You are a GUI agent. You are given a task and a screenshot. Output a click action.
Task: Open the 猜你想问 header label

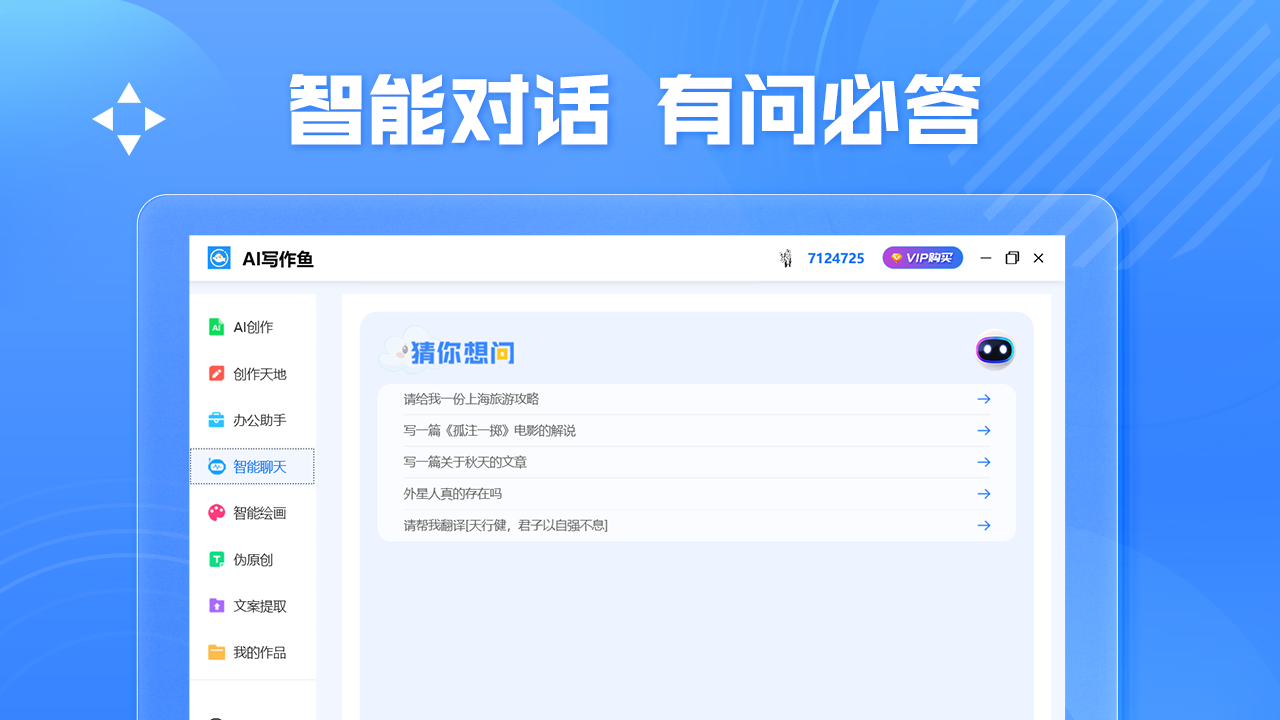(461, 351)
